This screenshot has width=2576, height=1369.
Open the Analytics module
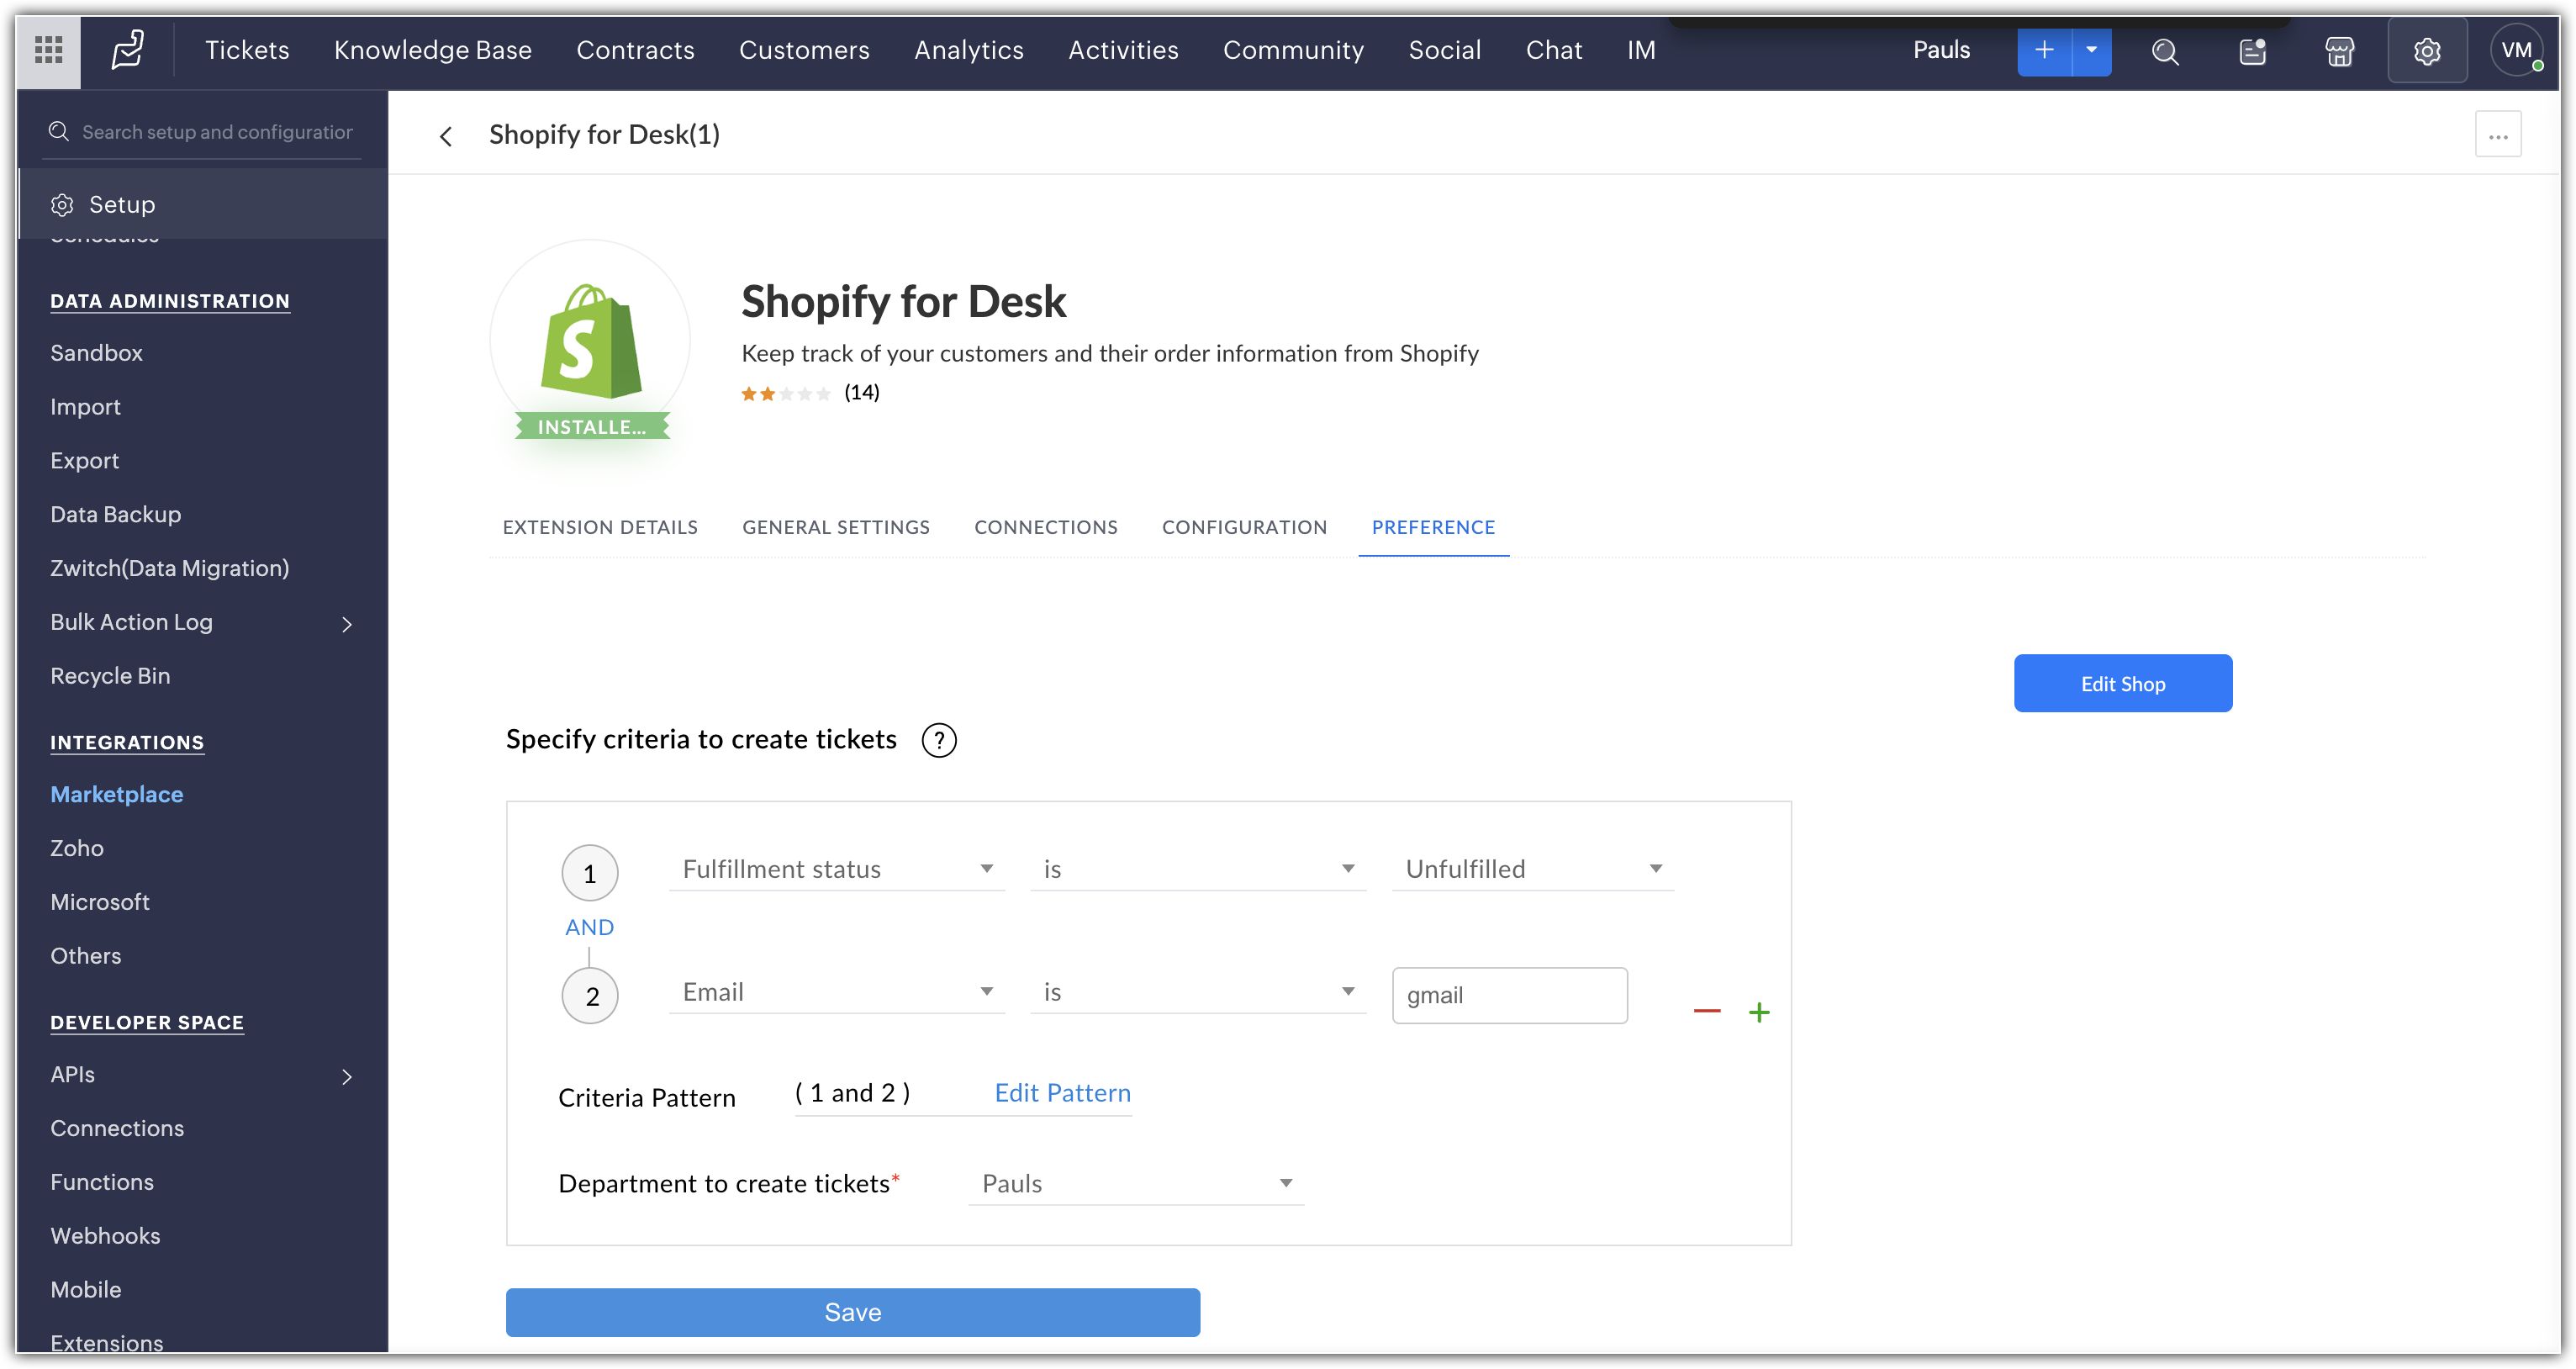(969, 50)
